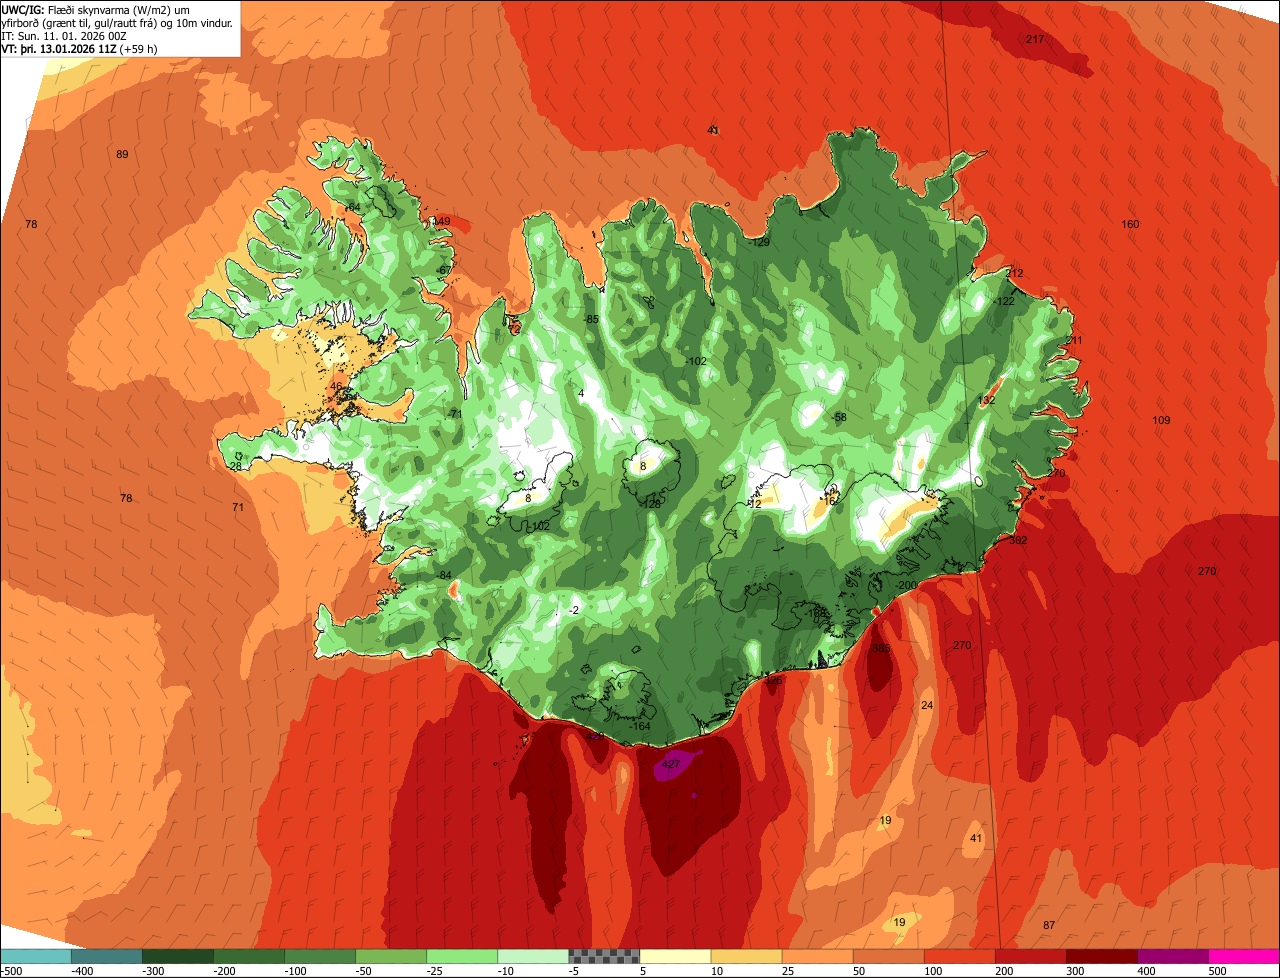Click the 212 value on the northeast coast
The height and width of the screenshot is (978, 1280).
coord(1015,274)
